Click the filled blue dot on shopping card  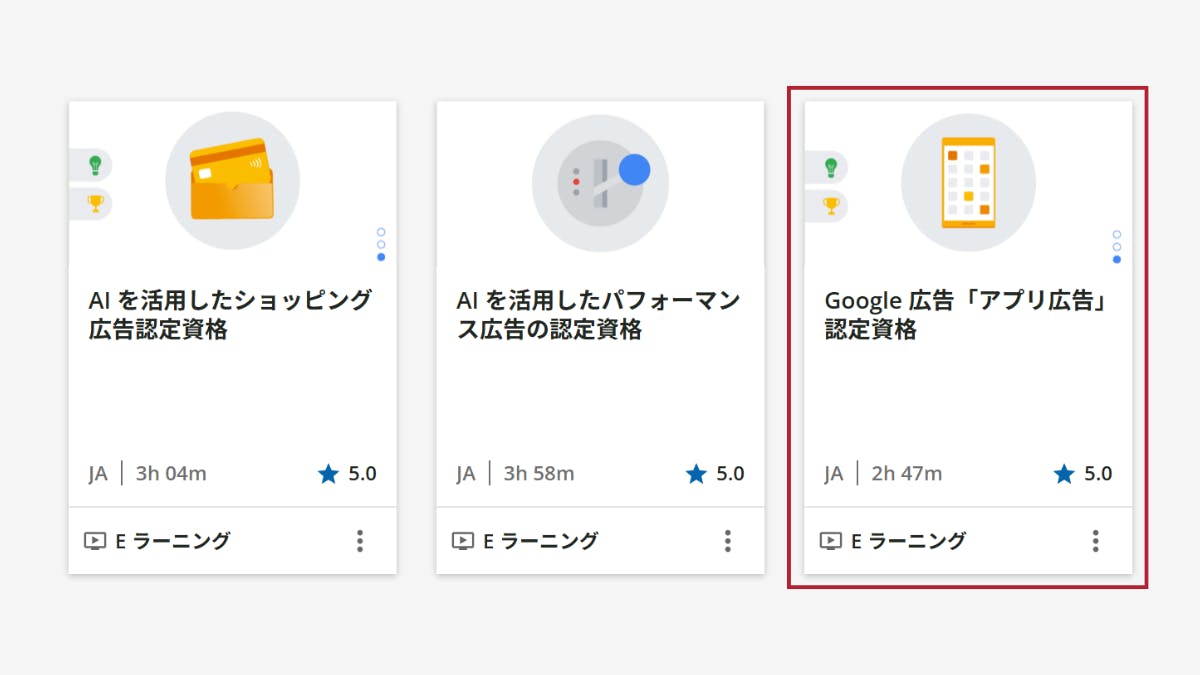point(381,257)
